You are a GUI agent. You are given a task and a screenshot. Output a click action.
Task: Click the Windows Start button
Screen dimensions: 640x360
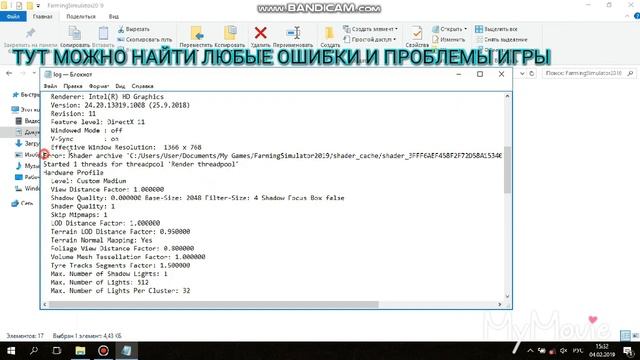pyautogui.click(x=11, y=351)
